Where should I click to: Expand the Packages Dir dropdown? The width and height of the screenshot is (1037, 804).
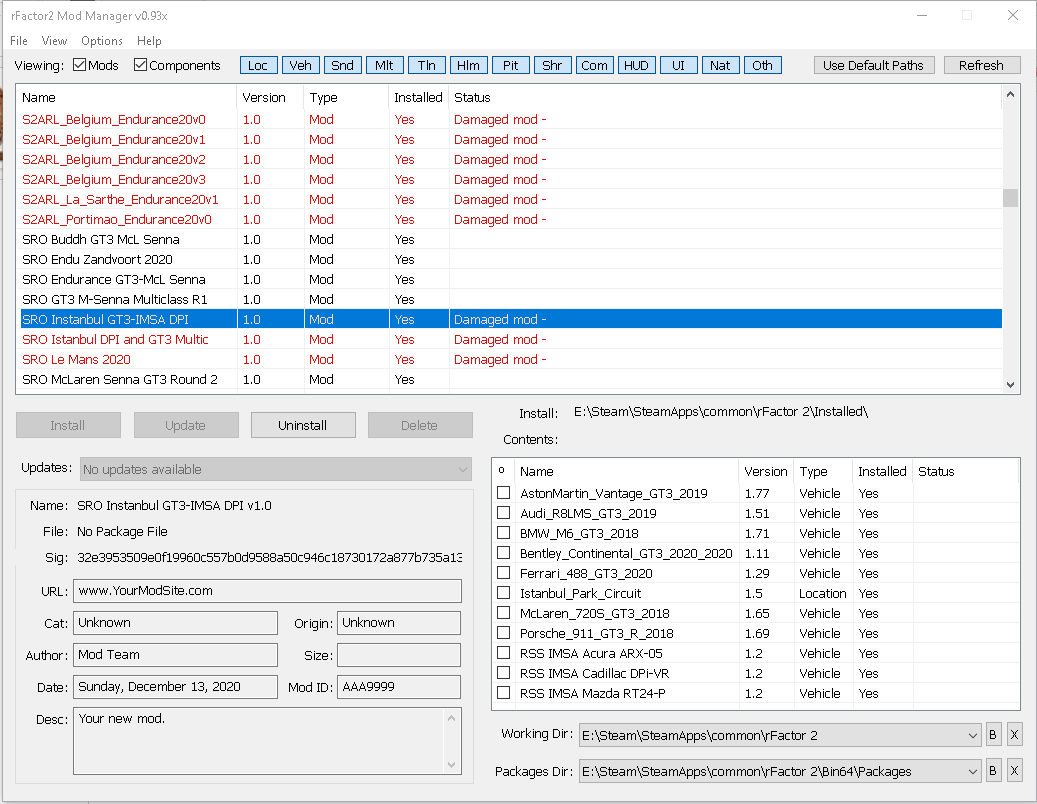click(972, 771)
